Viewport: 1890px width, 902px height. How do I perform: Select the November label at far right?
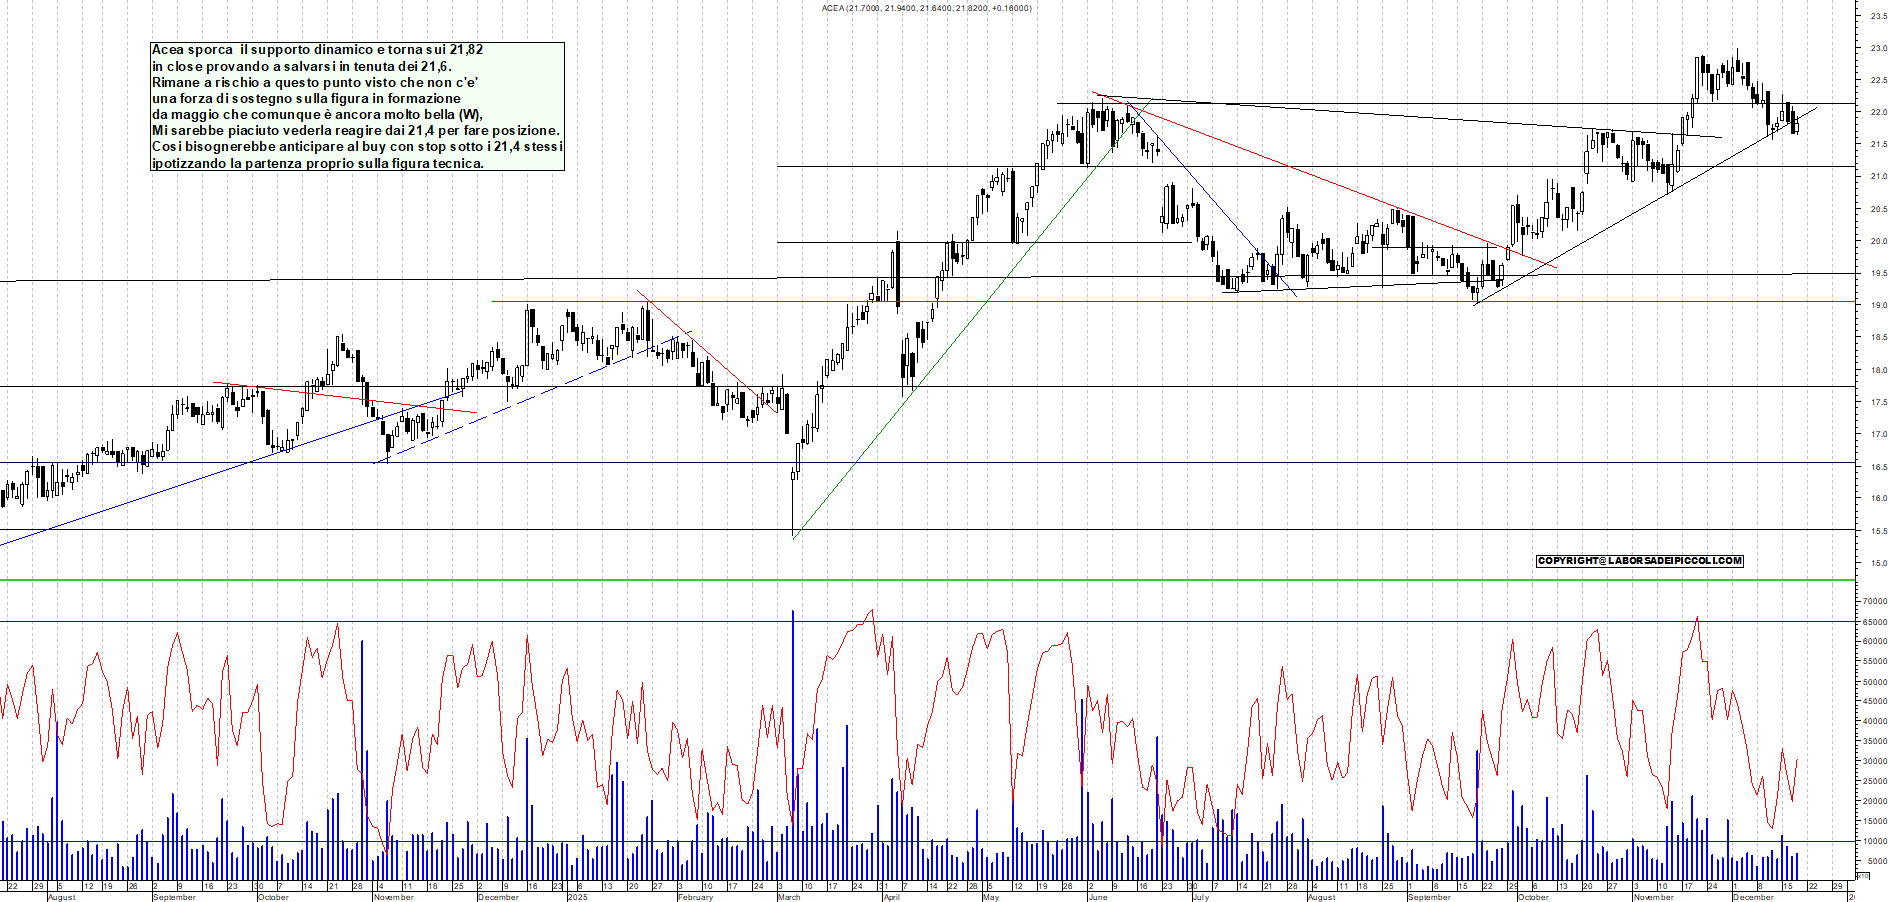click(x=1652, y=897)
